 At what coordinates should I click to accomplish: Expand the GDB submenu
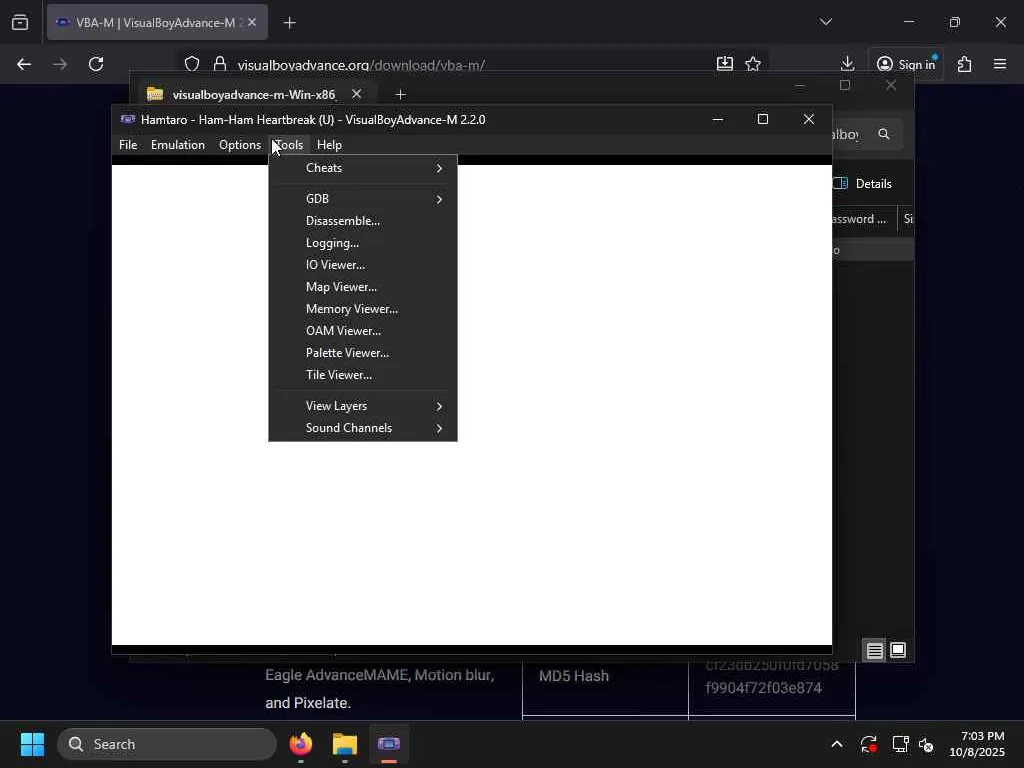click(362, 199)
